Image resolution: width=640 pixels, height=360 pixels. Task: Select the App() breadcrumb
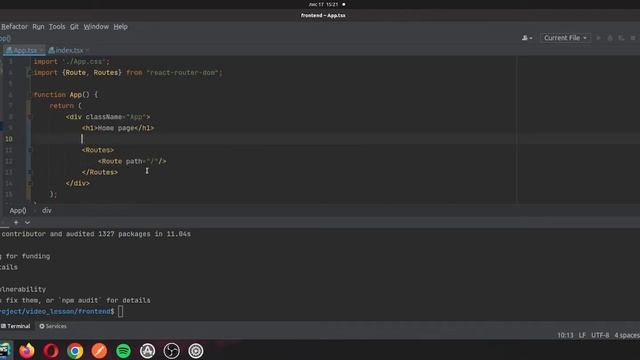pos(18,210)
